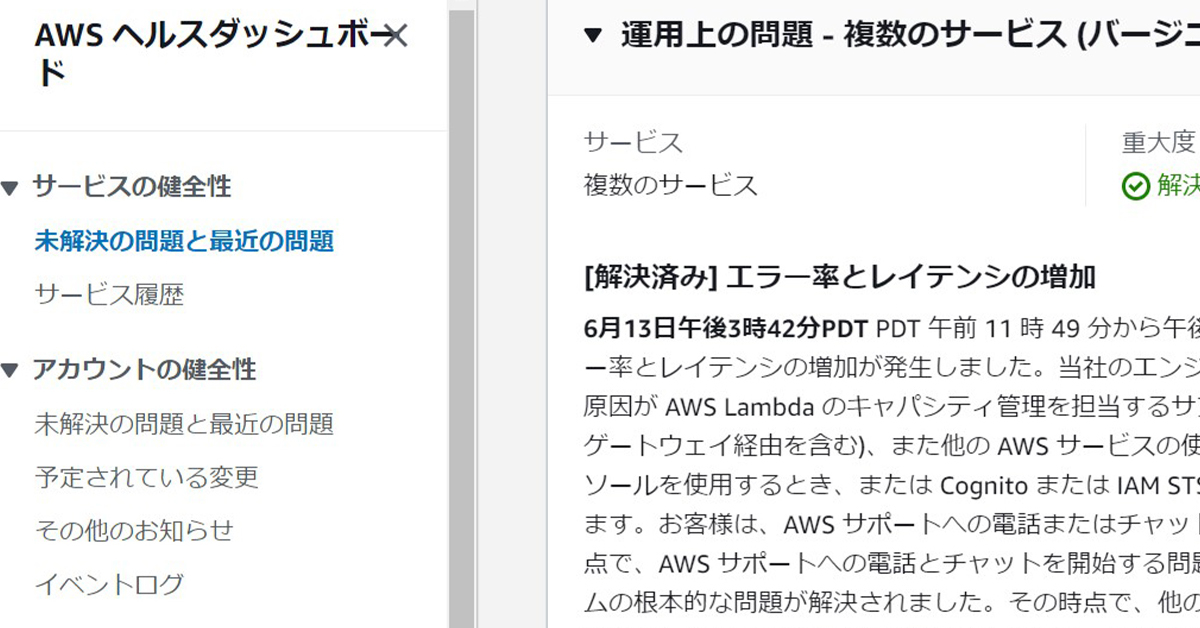Open 未解決の問題と最近の問題 under サービスの健全性
Viewport: 1200px width, 628px height.
(184, 241)
